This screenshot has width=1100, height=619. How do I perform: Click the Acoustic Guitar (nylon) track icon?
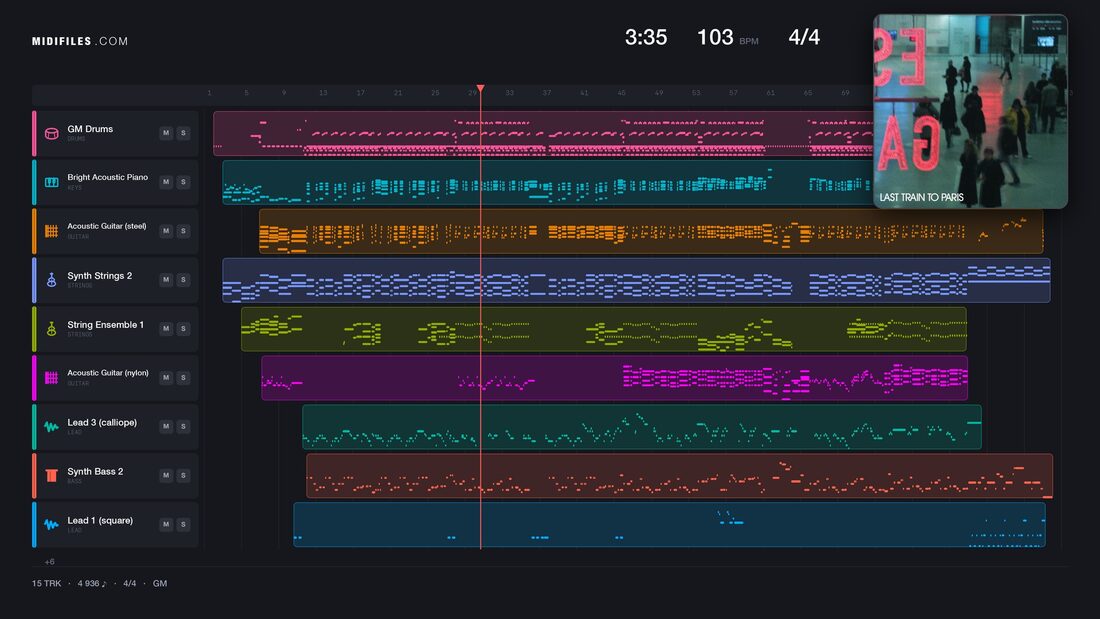(x=51, y=378)
